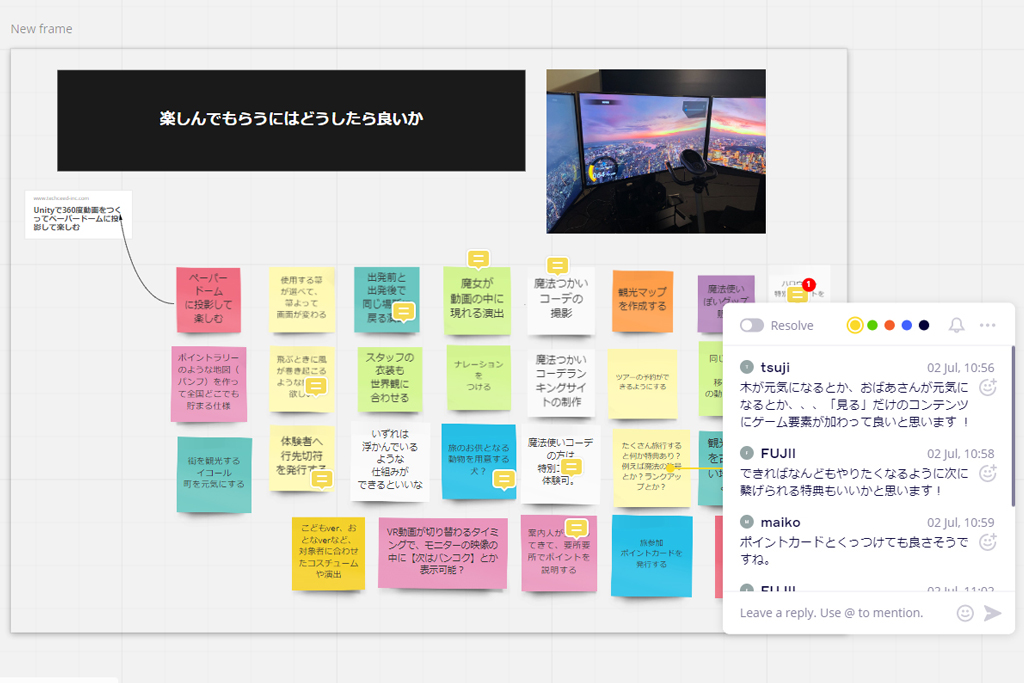Image resolution: width=1024 pixels, height=683 pixels.
Task: Open comment bubble on the 飛ぶときに風 note
Action: (x=316, y=386)
